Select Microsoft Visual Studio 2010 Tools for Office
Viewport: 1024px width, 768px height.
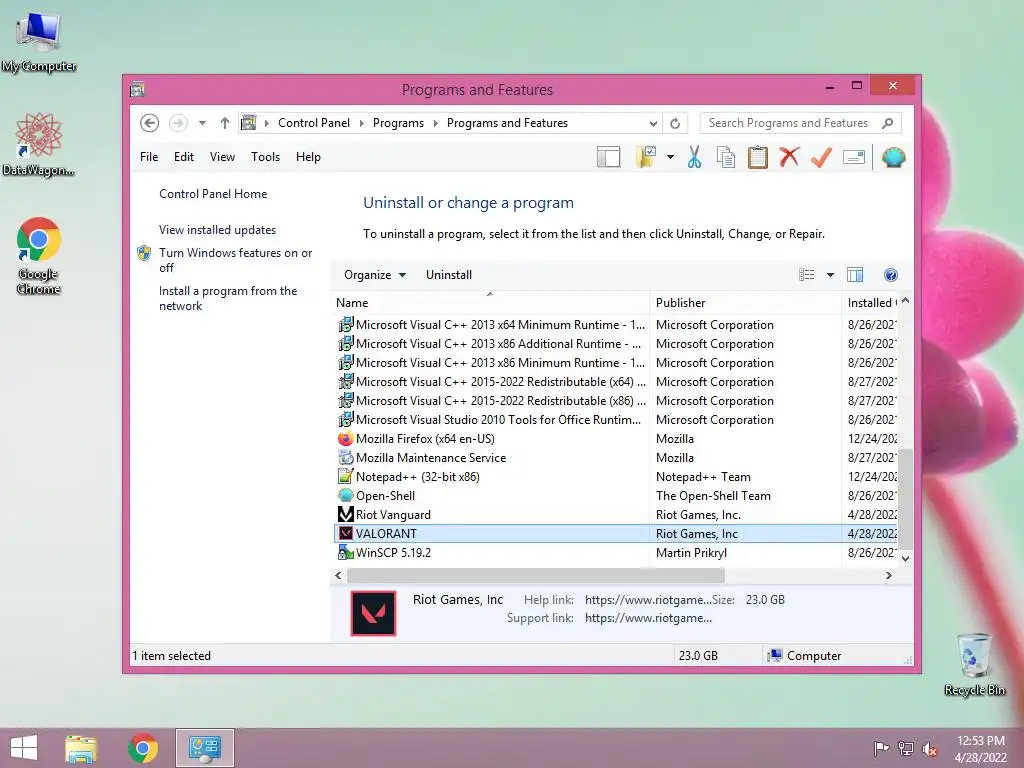click(x=616, y=420)
